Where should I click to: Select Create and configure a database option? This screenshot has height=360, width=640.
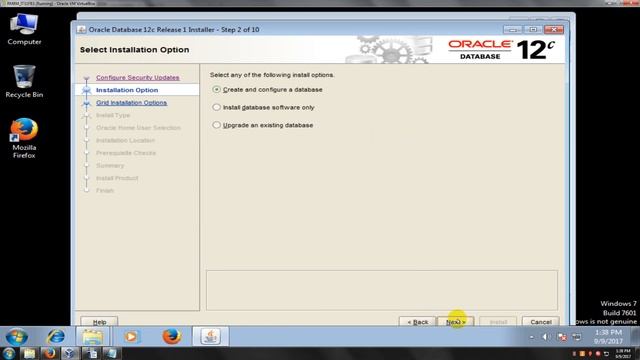[268, 89]
